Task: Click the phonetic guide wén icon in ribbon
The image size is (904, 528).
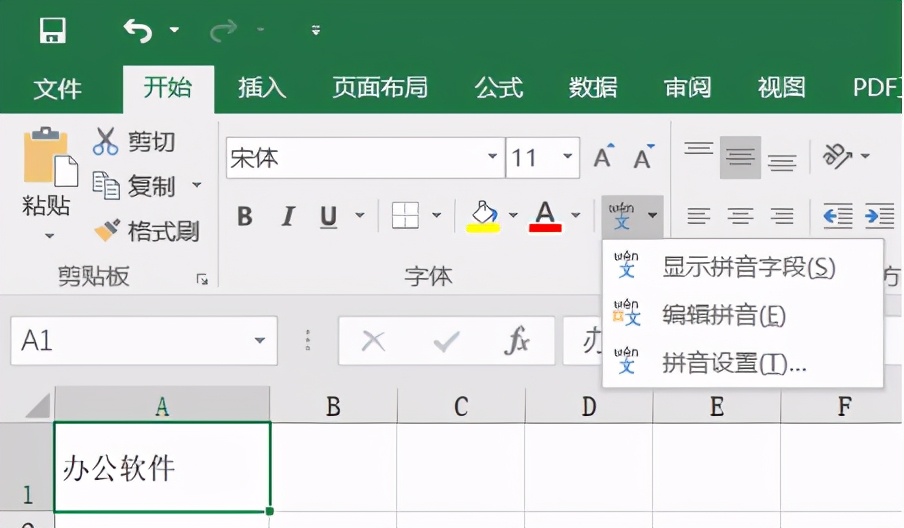Action: coord(622,216)
